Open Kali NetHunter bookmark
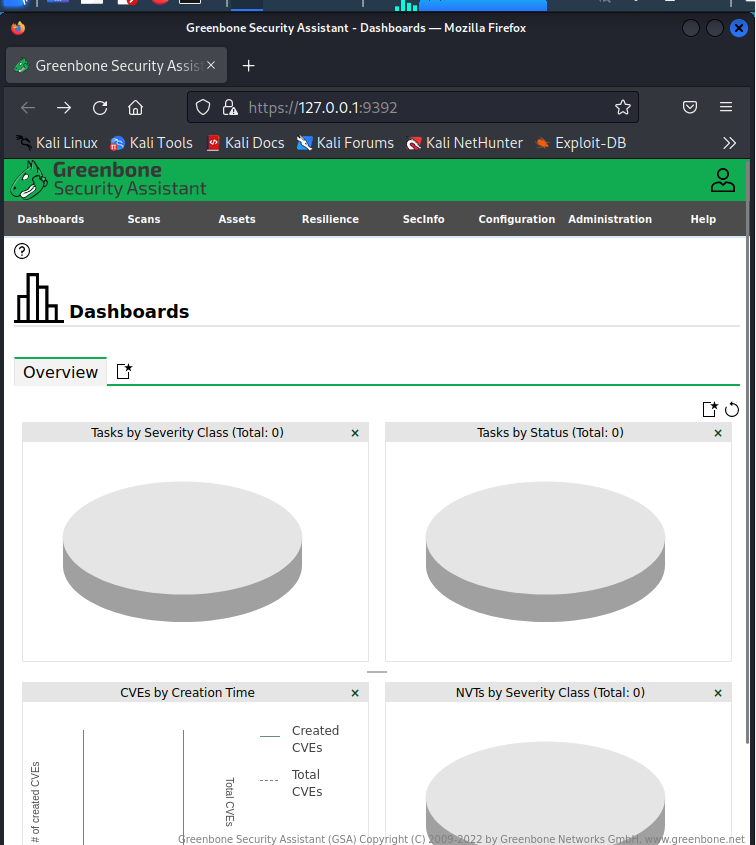 [464, 143]
